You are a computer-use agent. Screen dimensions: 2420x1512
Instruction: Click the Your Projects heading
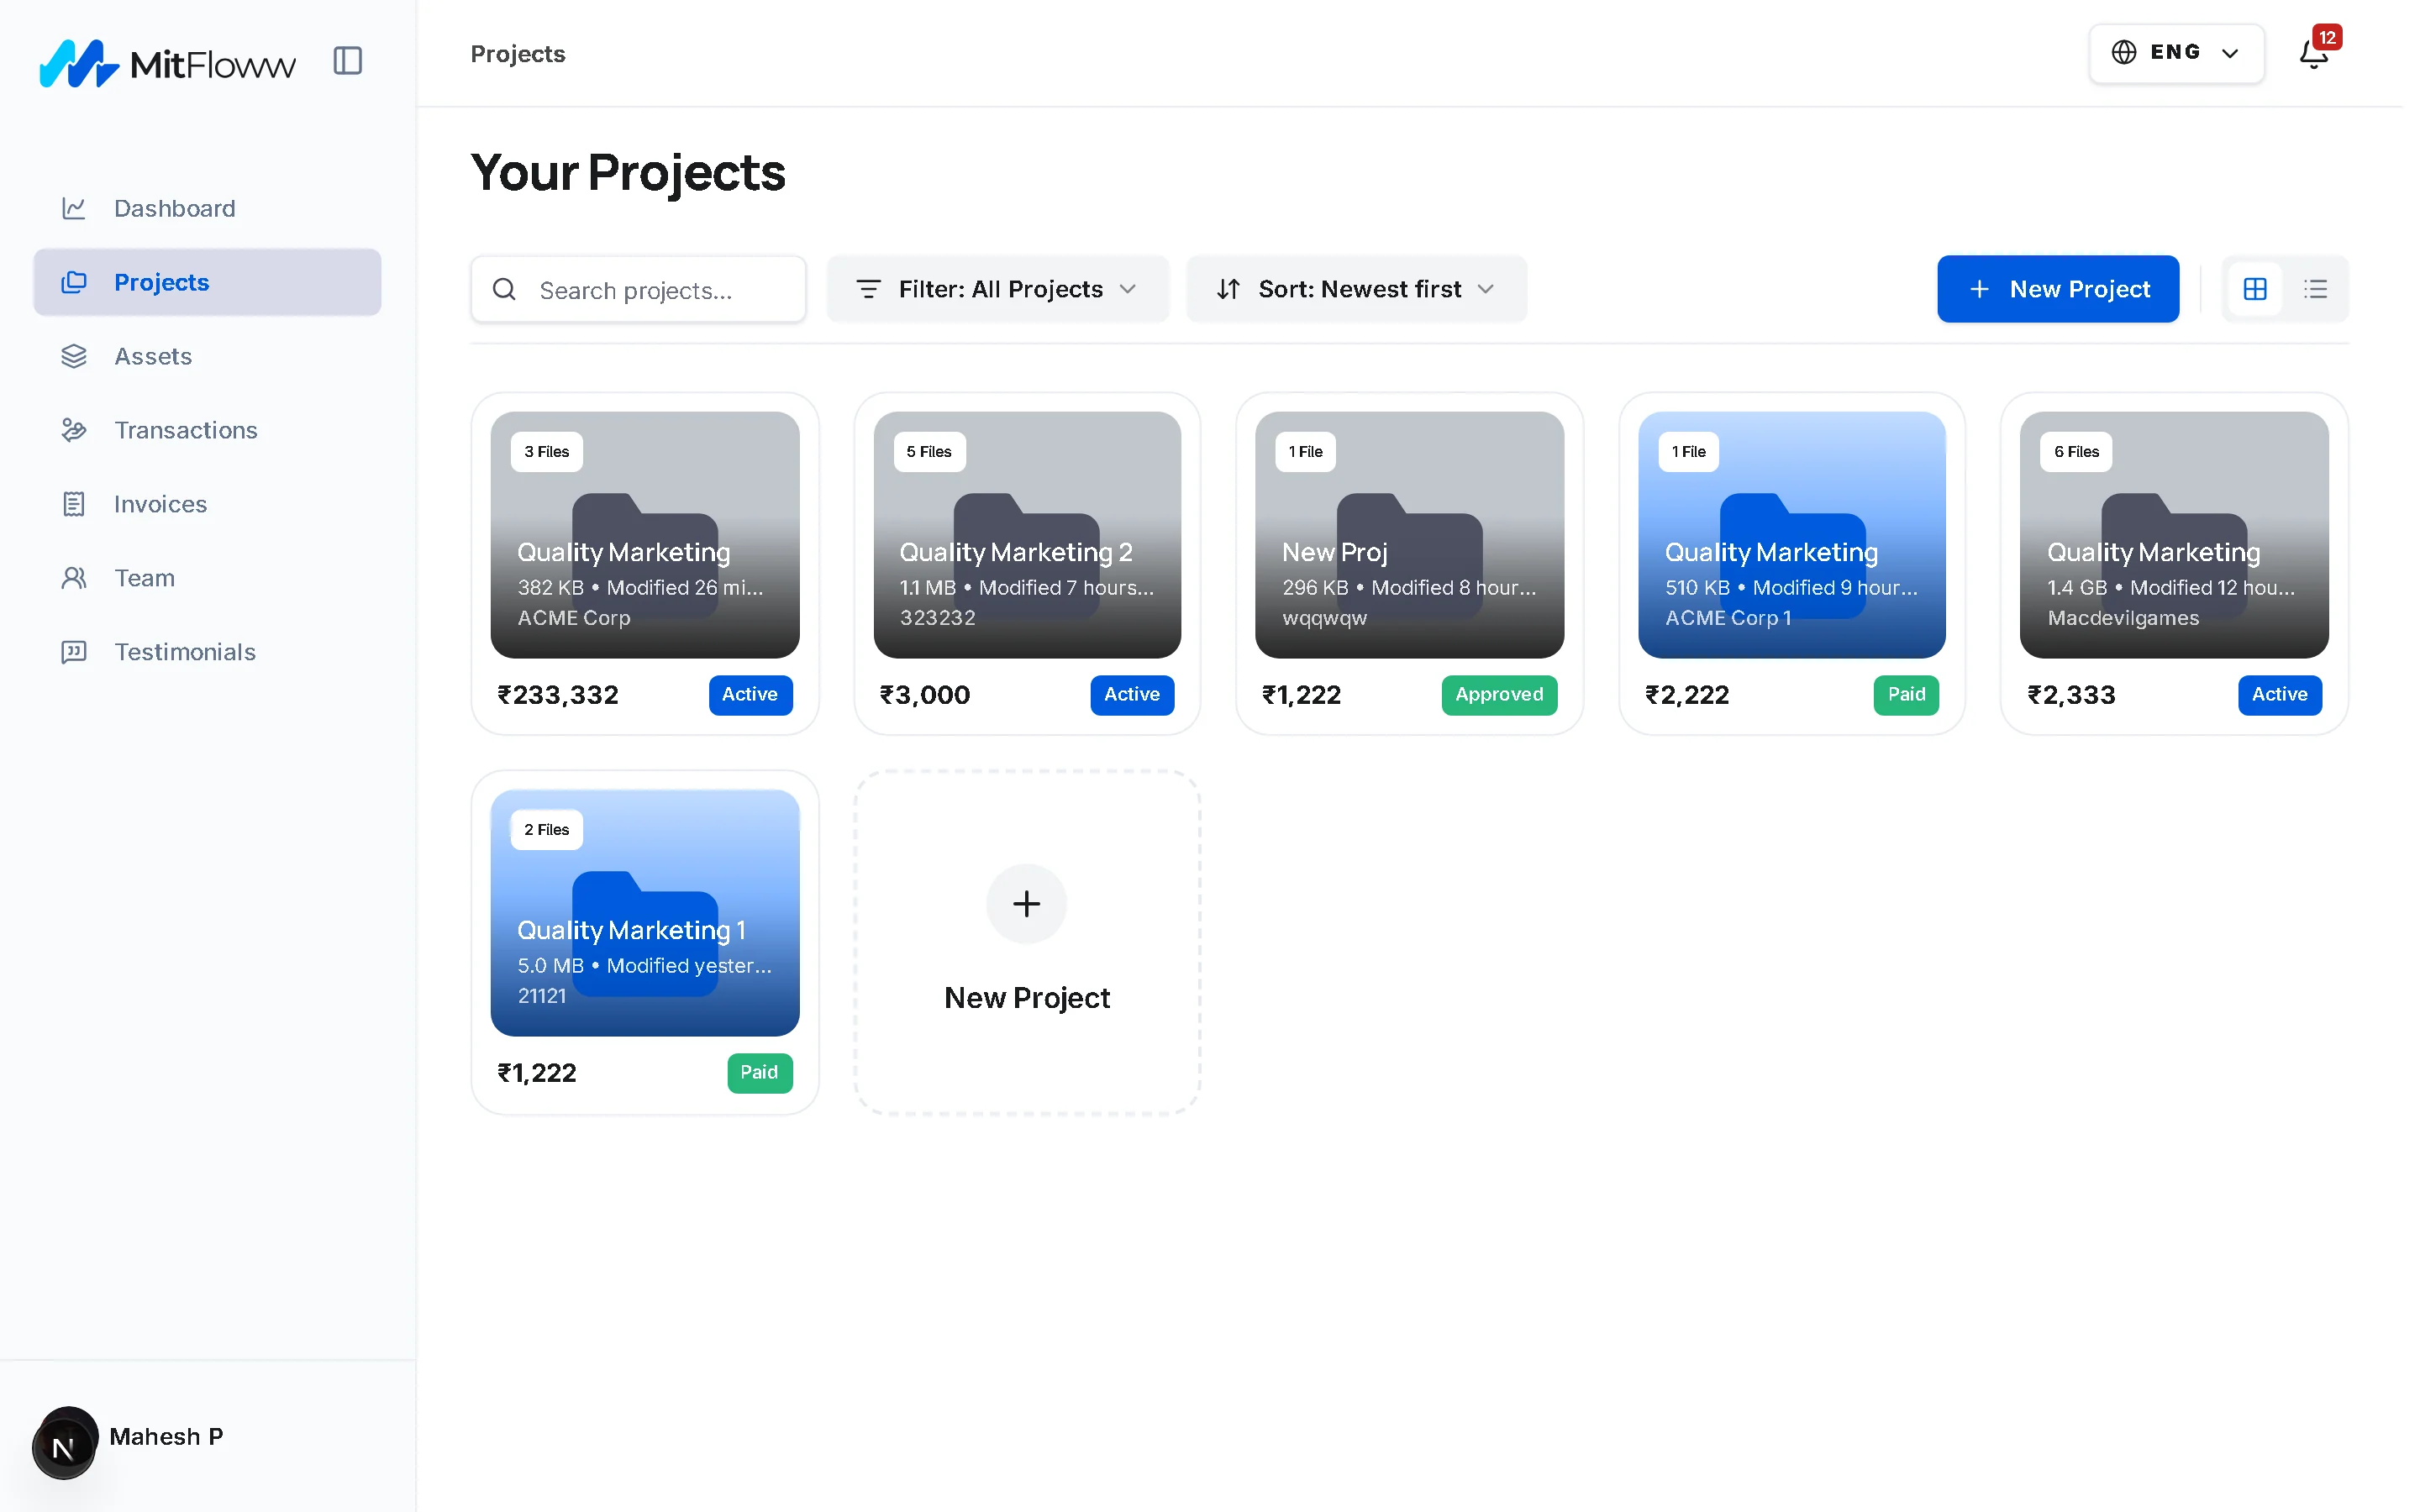point(628,172)
